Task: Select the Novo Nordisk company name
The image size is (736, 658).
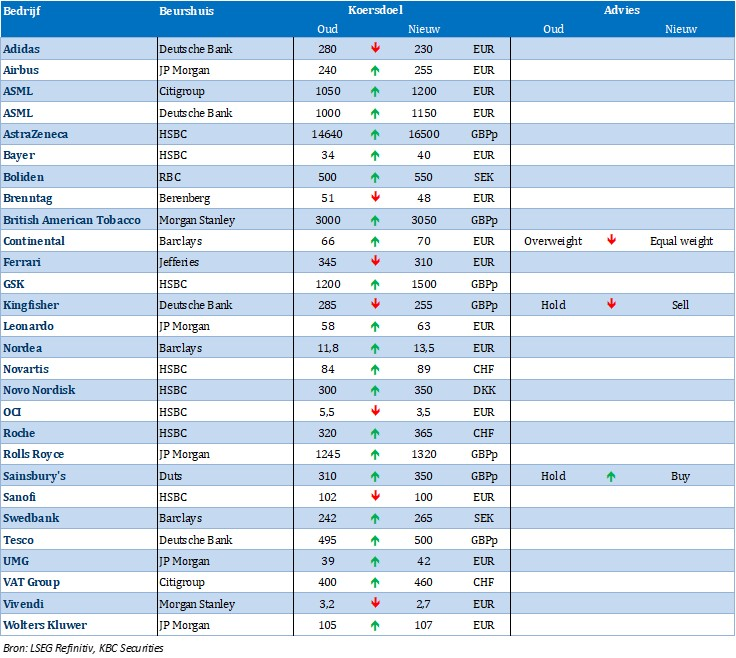Action: (x=39, y=391)
